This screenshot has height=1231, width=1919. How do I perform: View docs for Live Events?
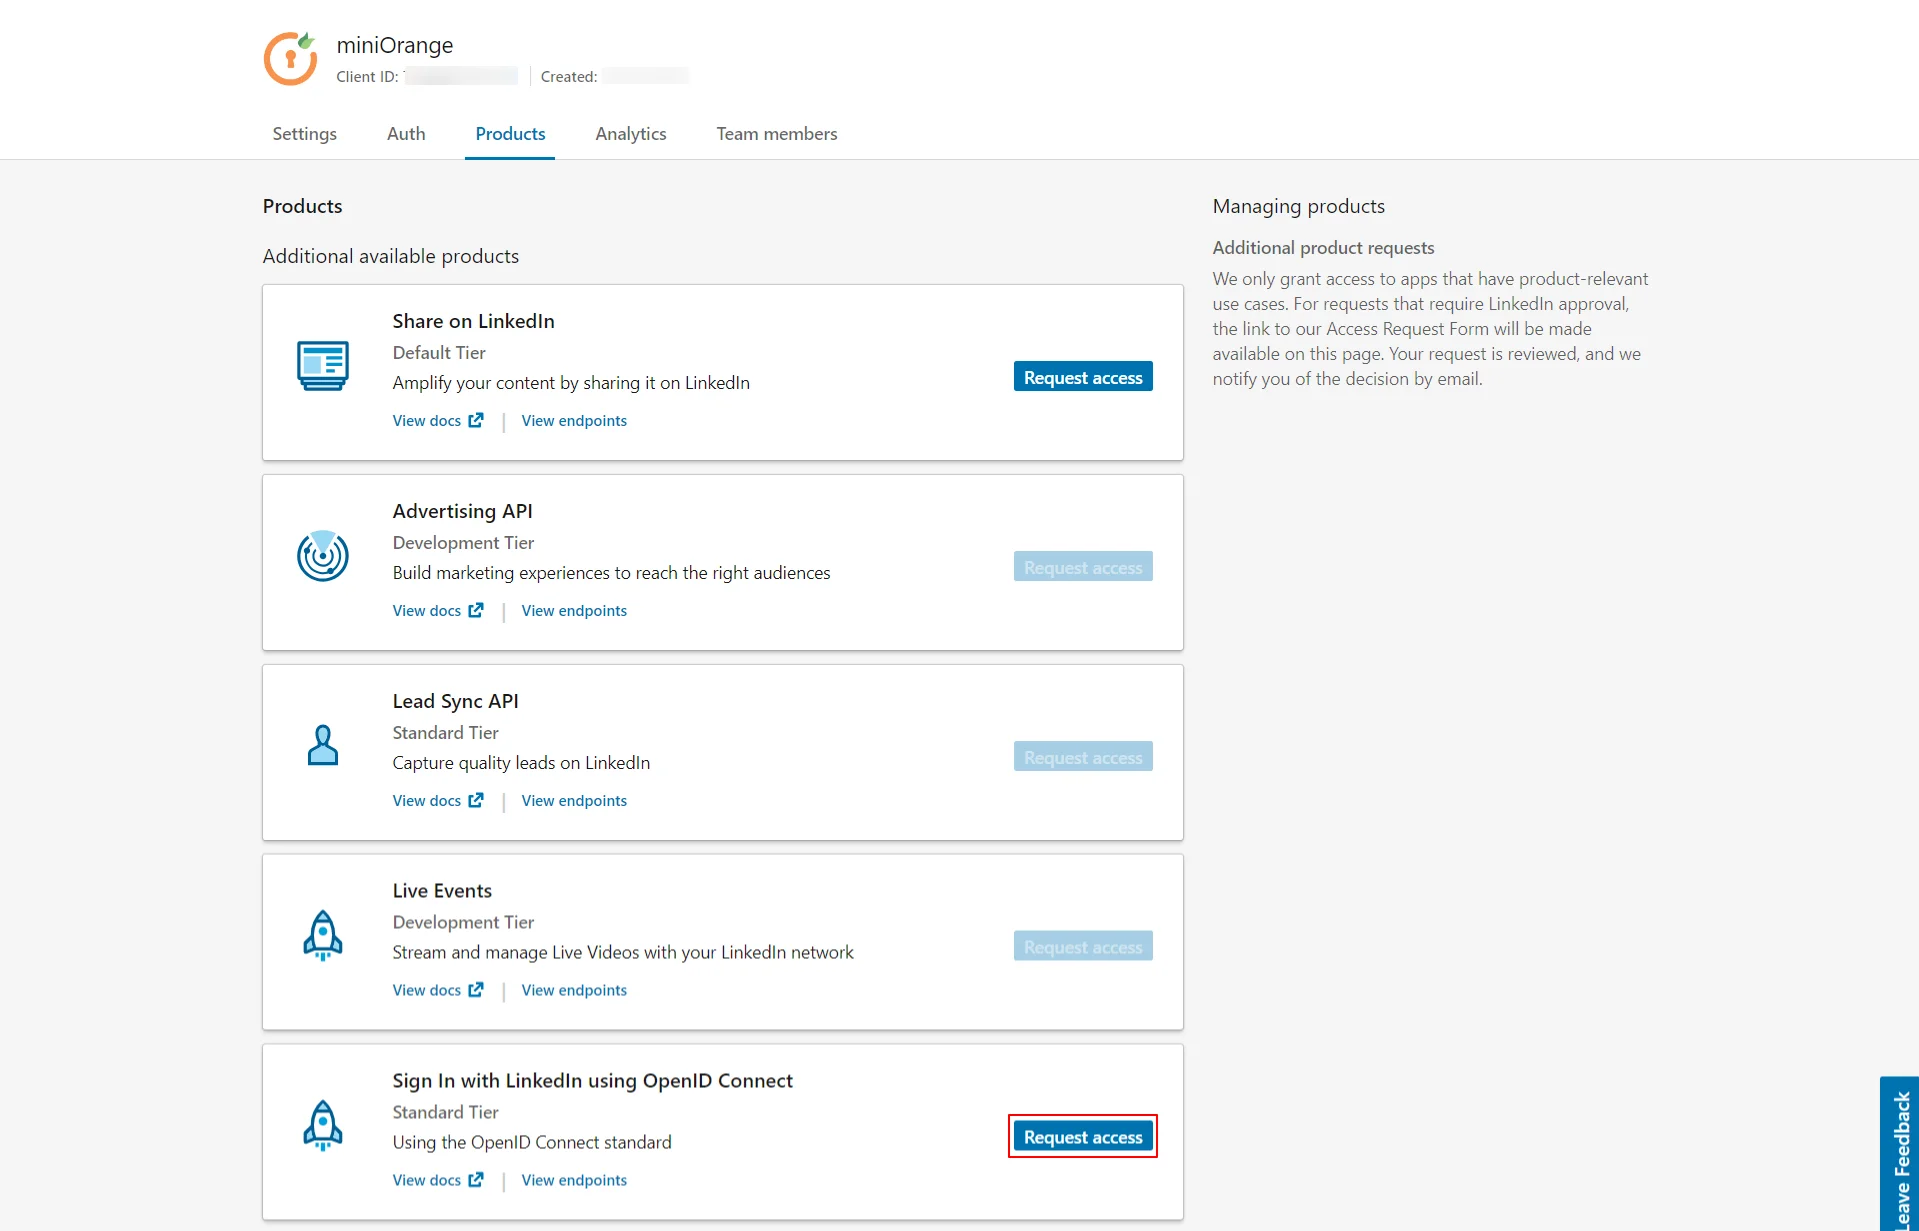click(x=427, y=990)
